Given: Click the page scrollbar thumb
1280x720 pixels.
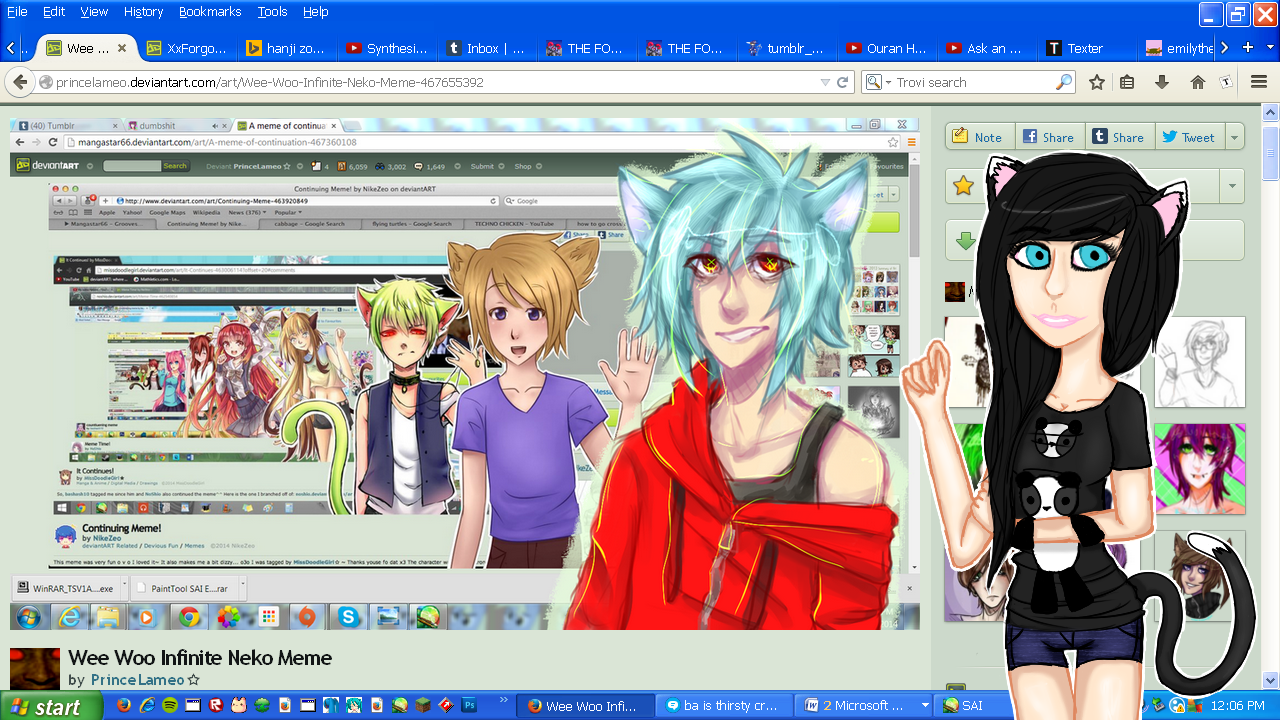Looking at the screenshot, I should pyautogui.click(x=1270, y=152).
